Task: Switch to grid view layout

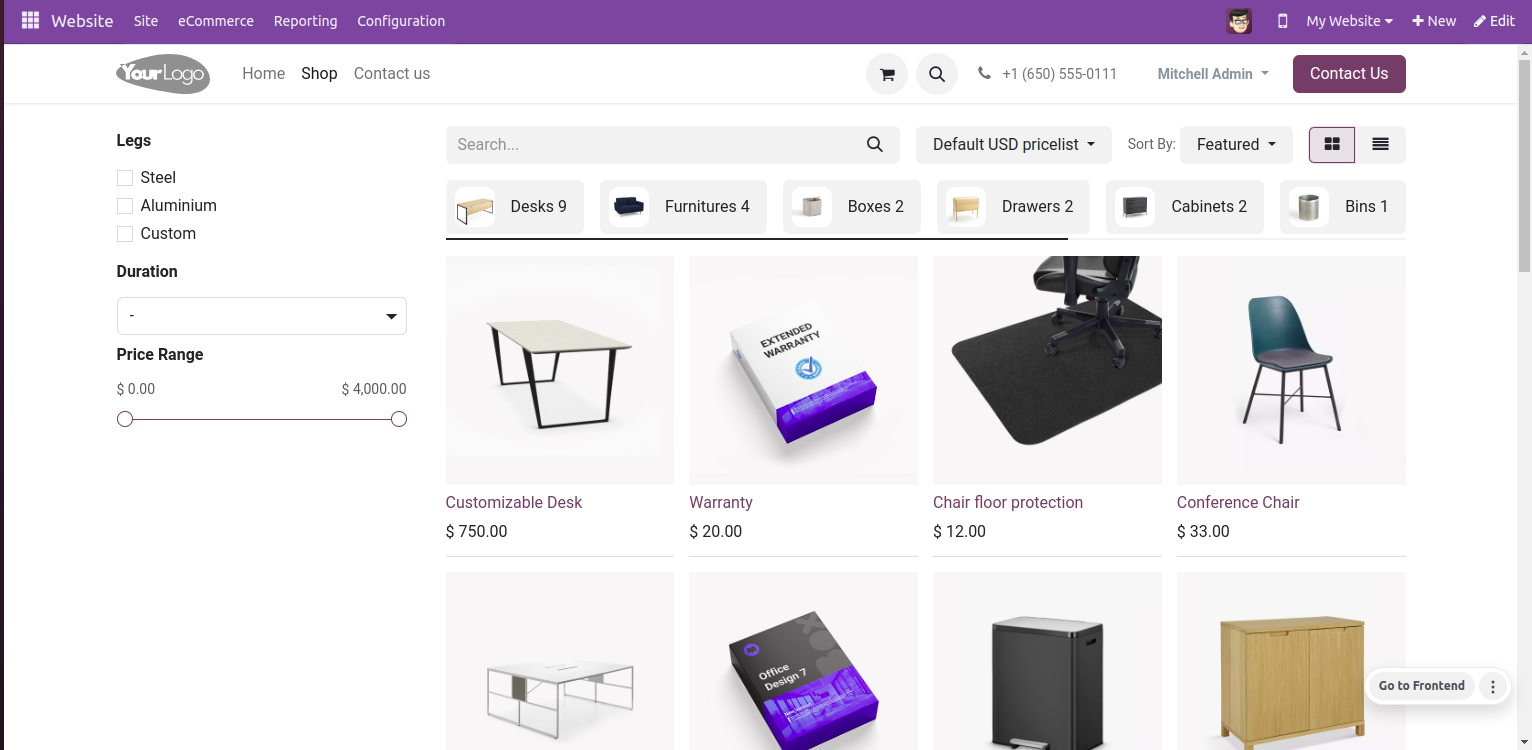Action: tap(1332, 144)
